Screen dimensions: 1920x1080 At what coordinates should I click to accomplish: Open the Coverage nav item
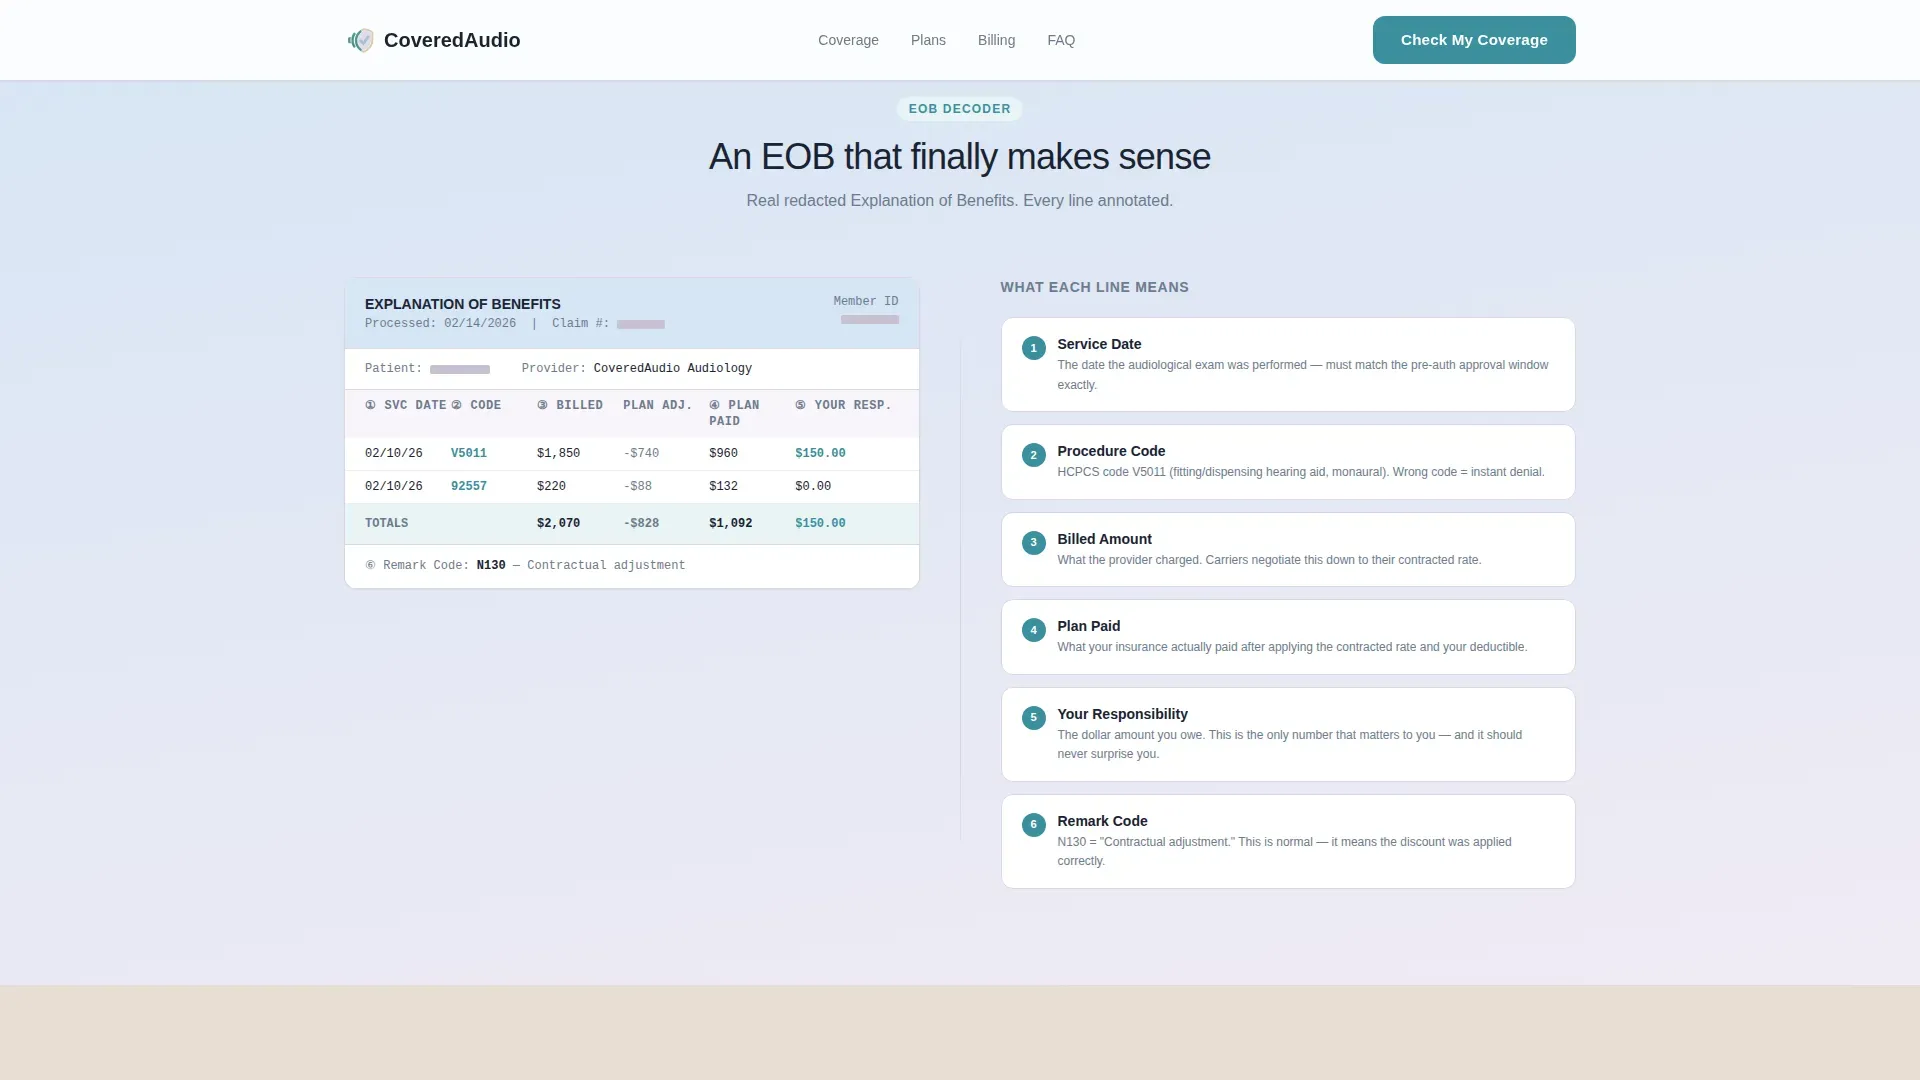tap(848, 40)
